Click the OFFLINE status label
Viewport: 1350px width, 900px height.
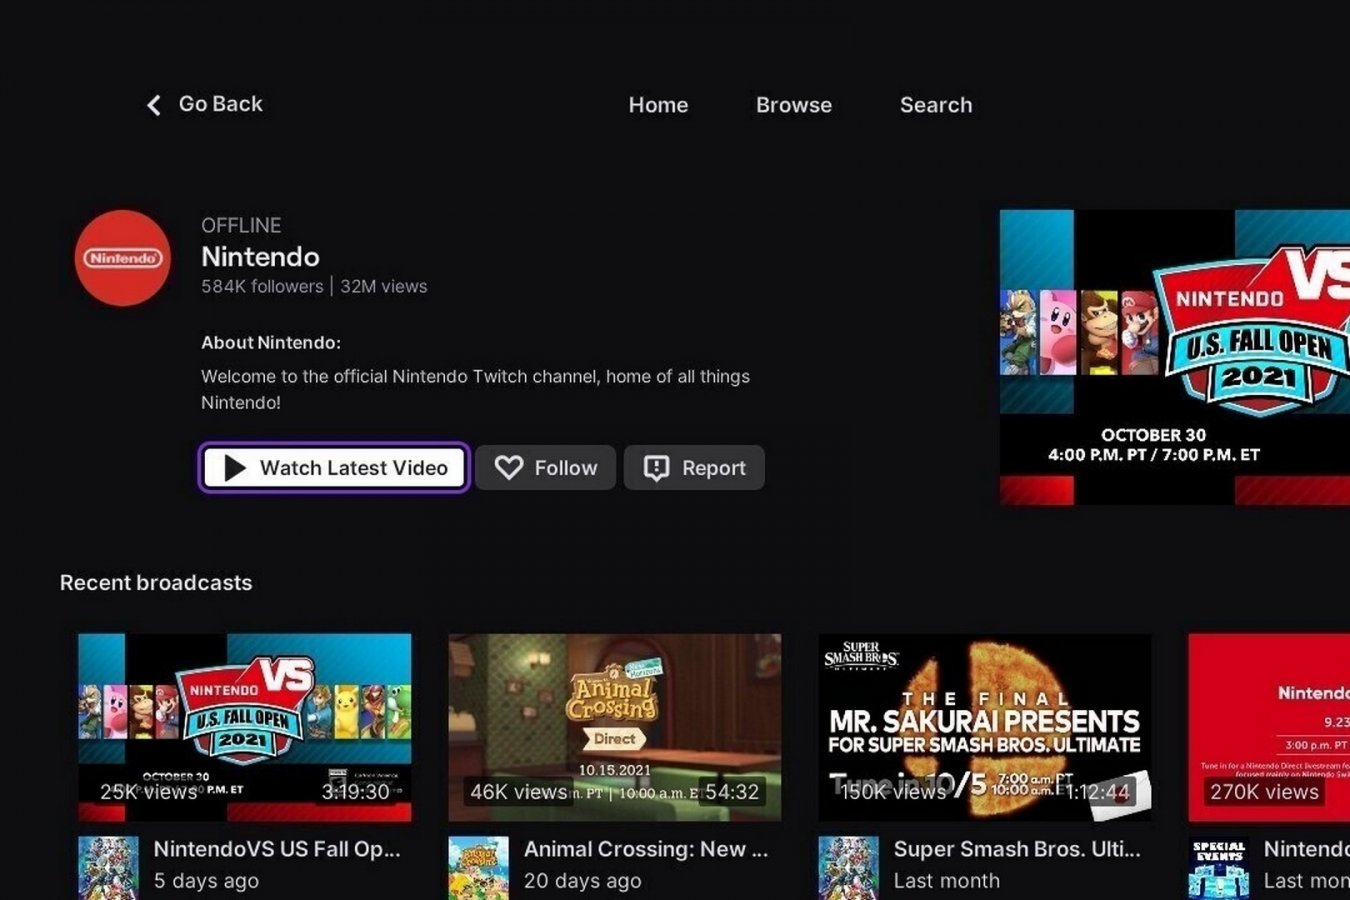pos(241,225)
